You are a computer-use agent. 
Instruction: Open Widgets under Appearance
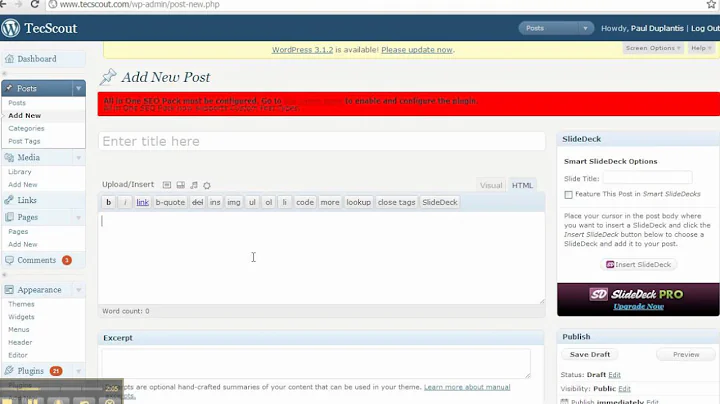[x=21, y=317]
